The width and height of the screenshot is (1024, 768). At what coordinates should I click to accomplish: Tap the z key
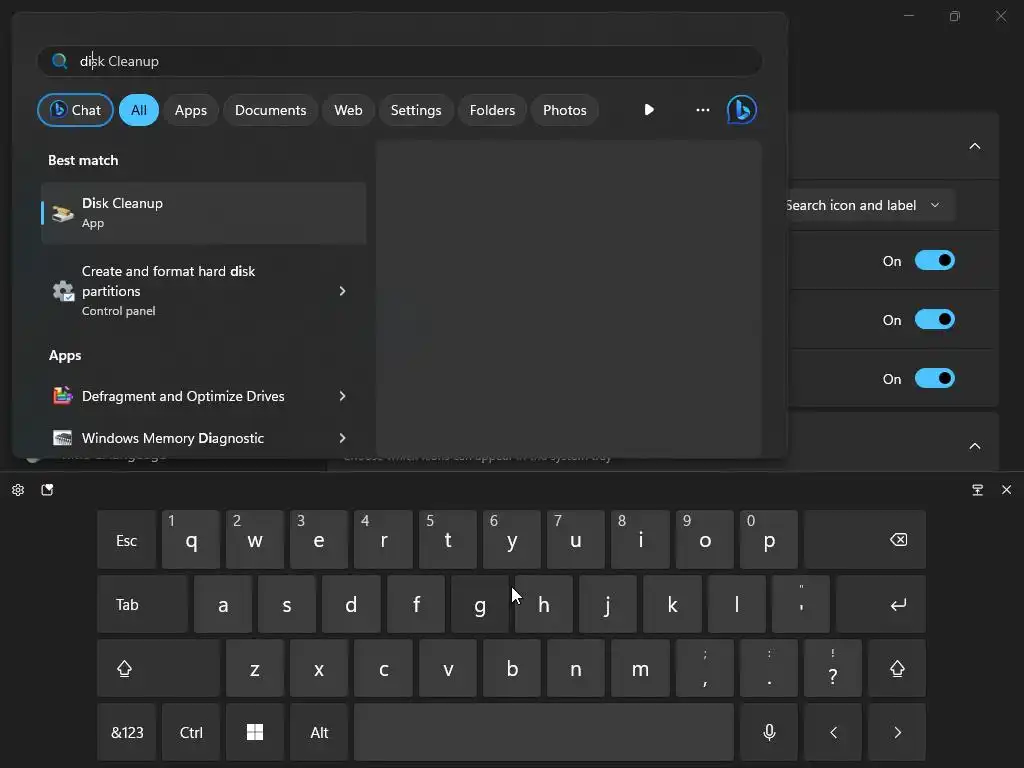(x=255, y=669)
